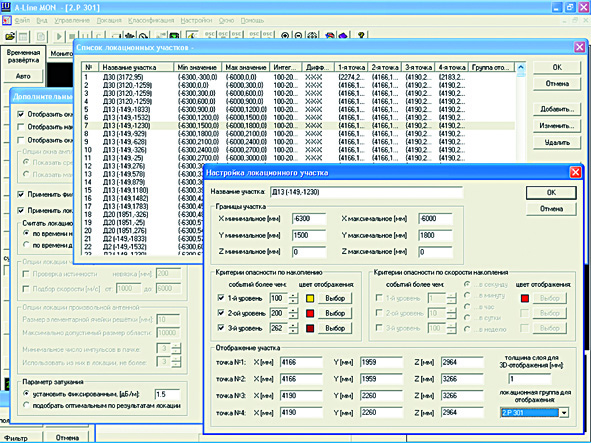Open the Настройки menu

point(196,20)
